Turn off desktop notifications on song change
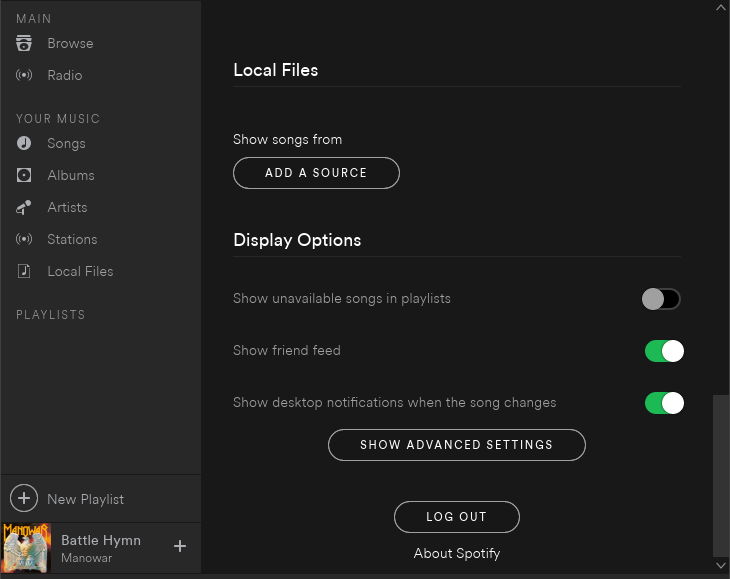Screen dimensions: 730x579 pyautogui.click(x=664, y=403)
